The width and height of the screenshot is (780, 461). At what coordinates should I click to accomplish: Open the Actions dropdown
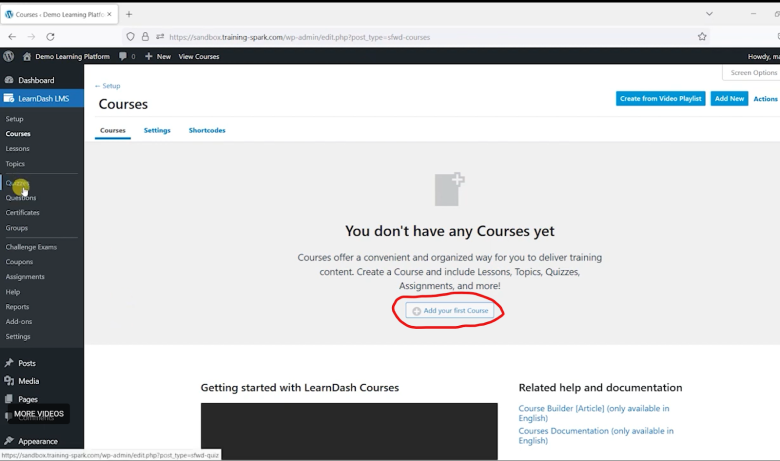[765, 99]
